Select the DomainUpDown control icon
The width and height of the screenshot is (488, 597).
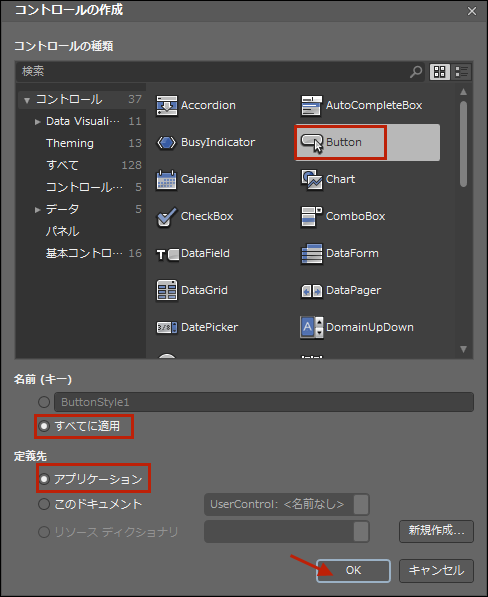coord(311,327)
